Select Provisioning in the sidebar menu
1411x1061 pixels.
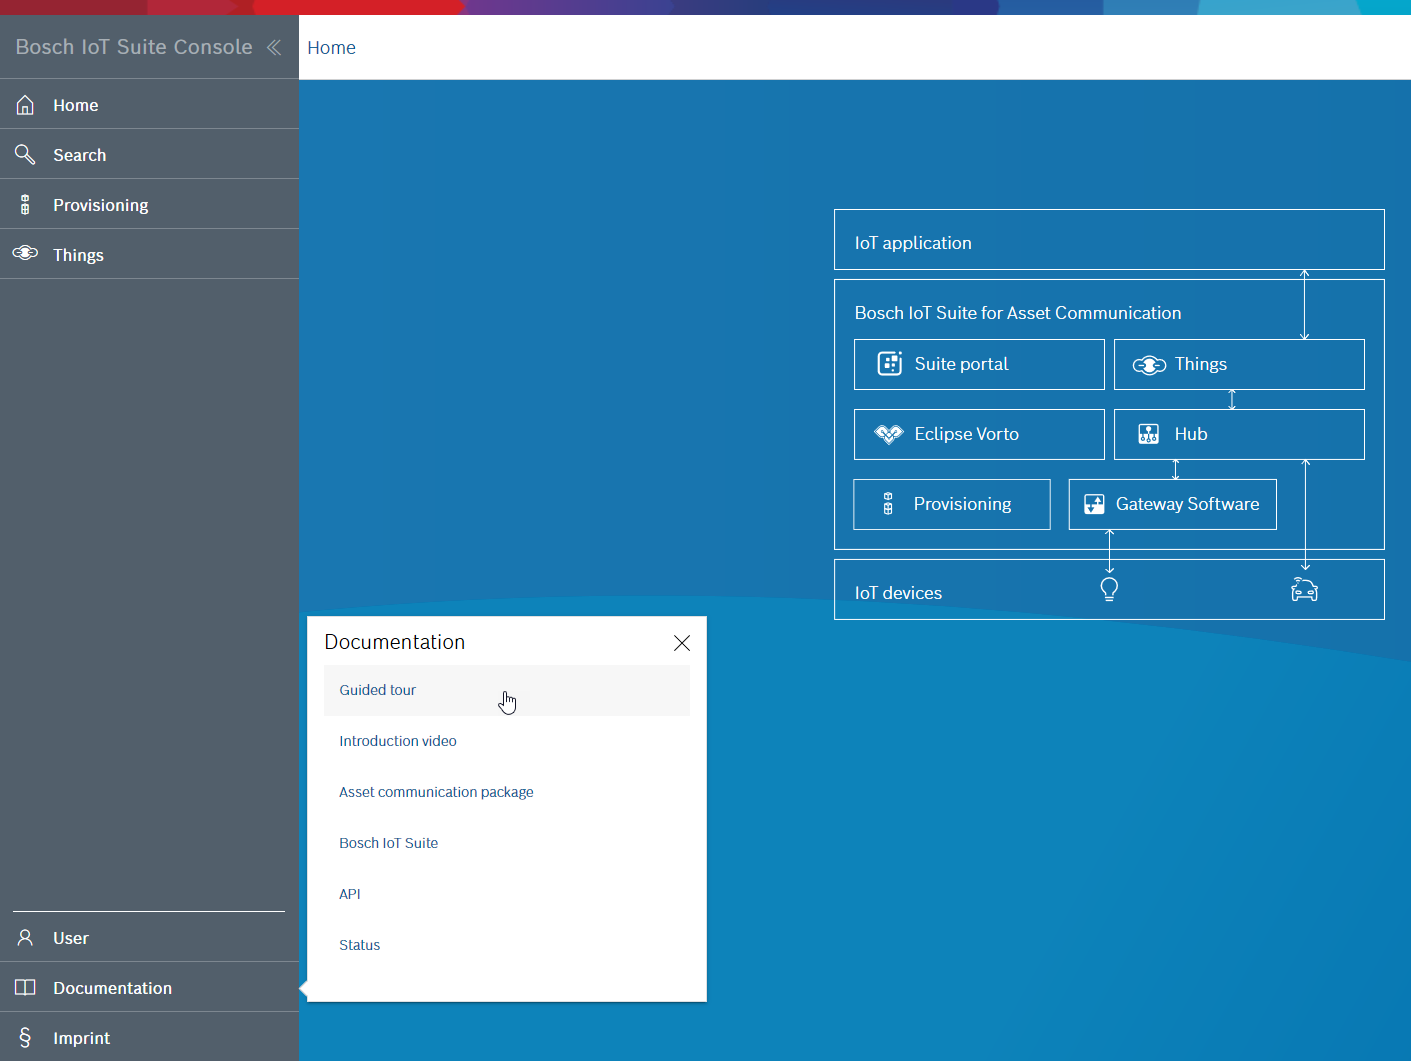coord(150,205)
